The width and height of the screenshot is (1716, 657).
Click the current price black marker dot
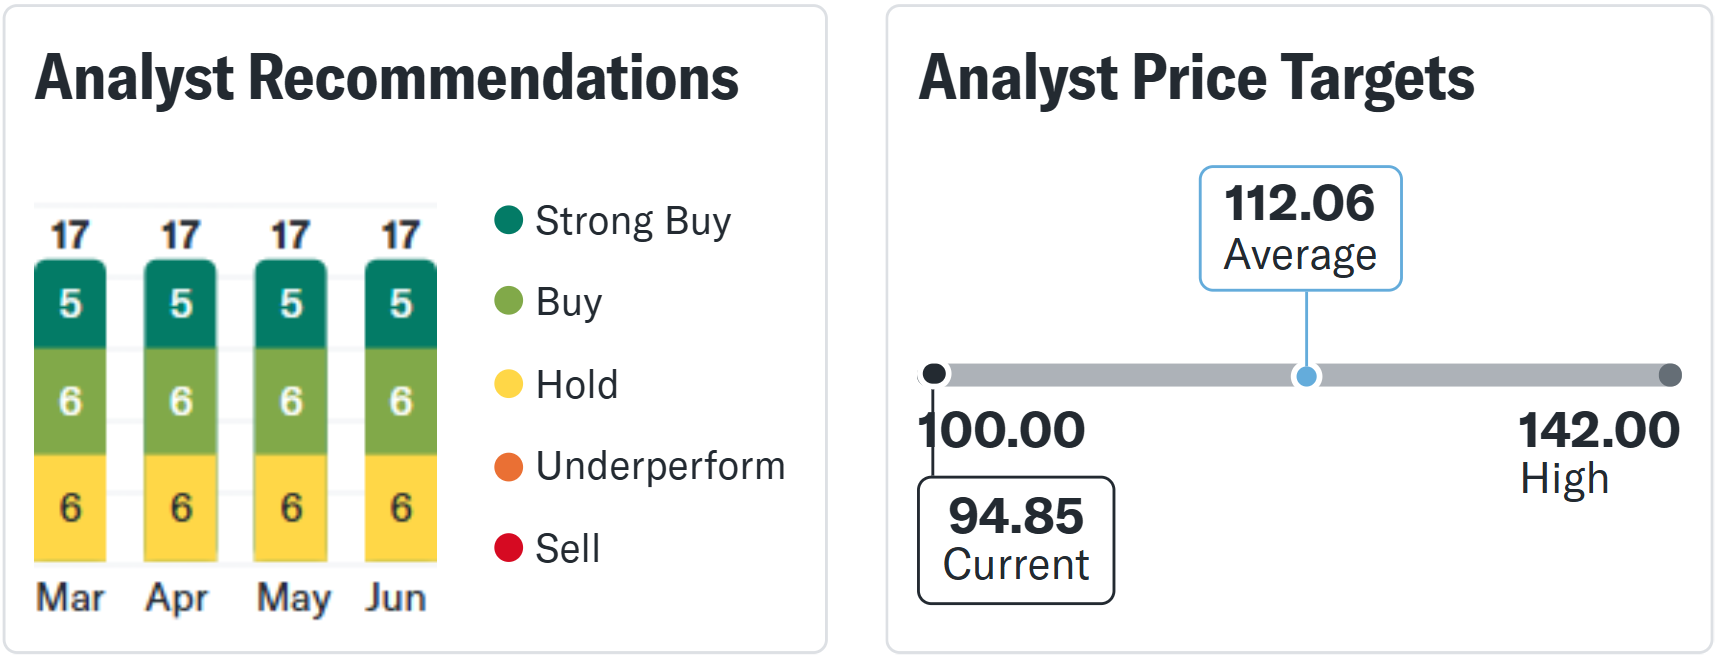[x=934, y=374]
